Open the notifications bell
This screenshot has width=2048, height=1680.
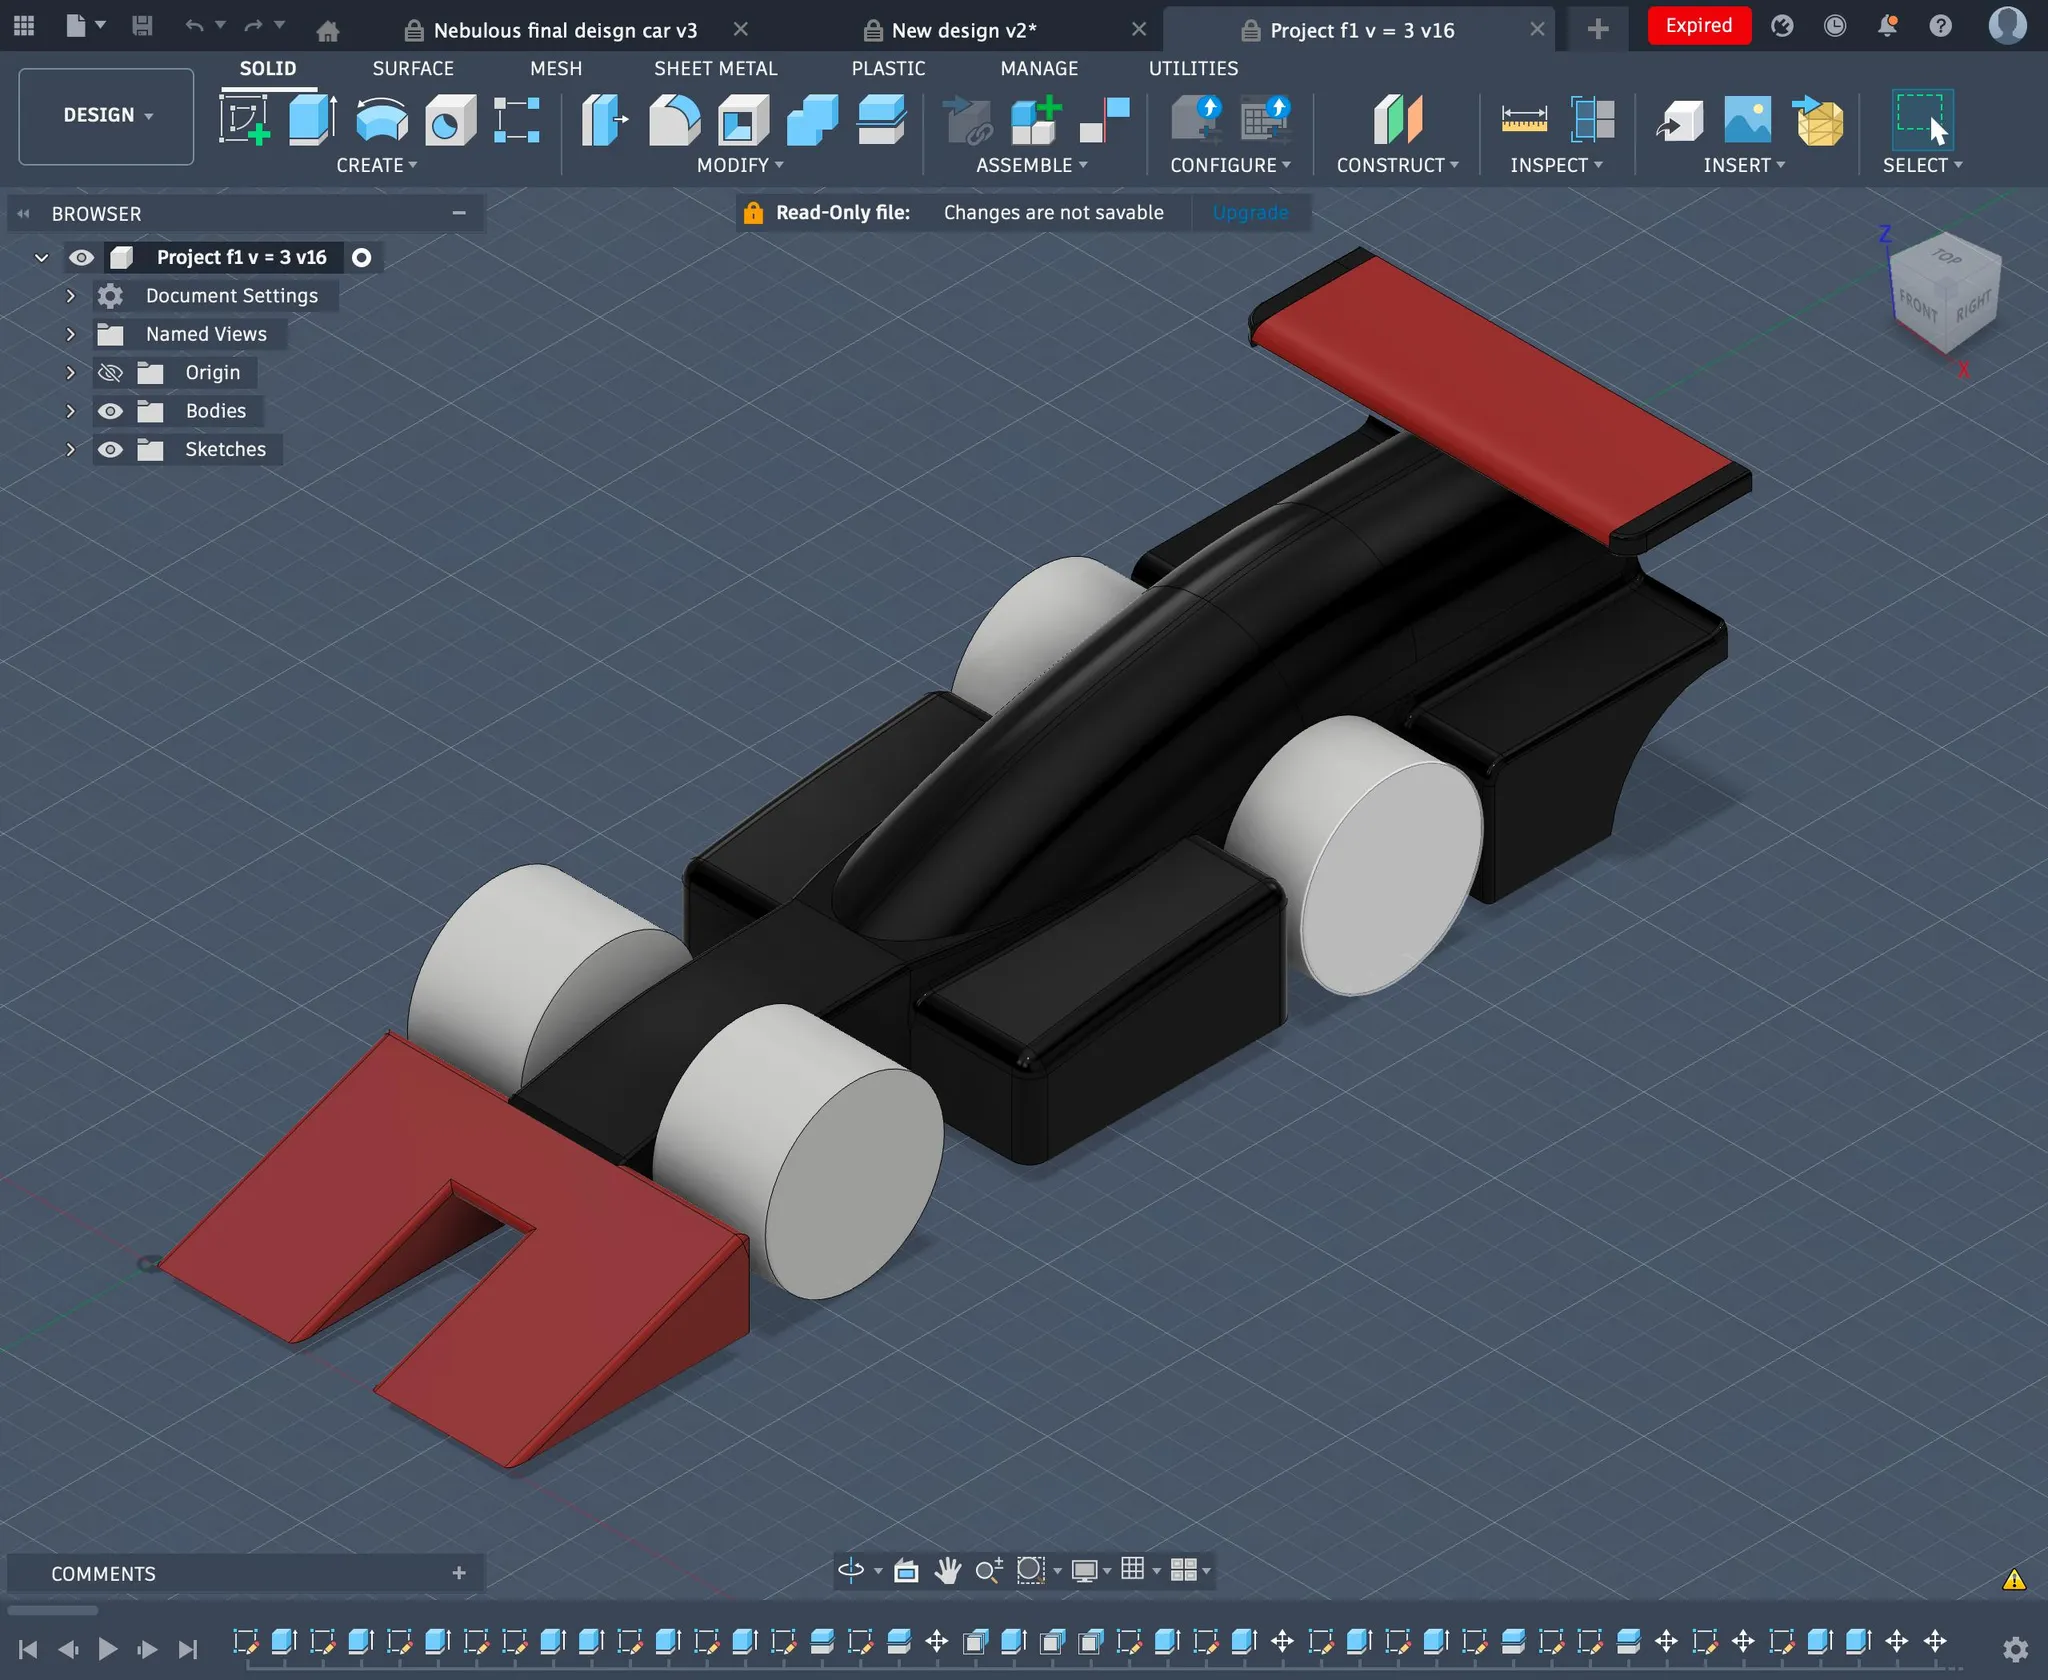[x=1887, y=26]
